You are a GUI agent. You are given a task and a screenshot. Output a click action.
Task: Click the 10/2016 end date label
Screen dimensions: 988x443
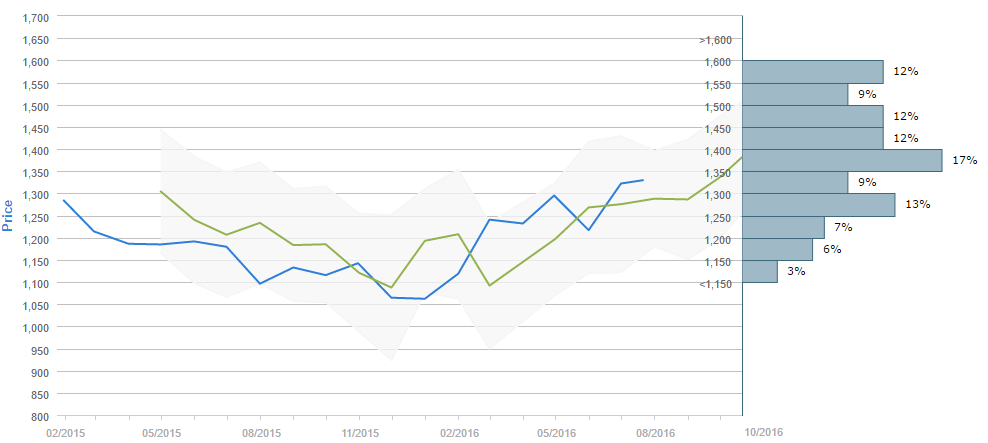(x=764, y=430)
